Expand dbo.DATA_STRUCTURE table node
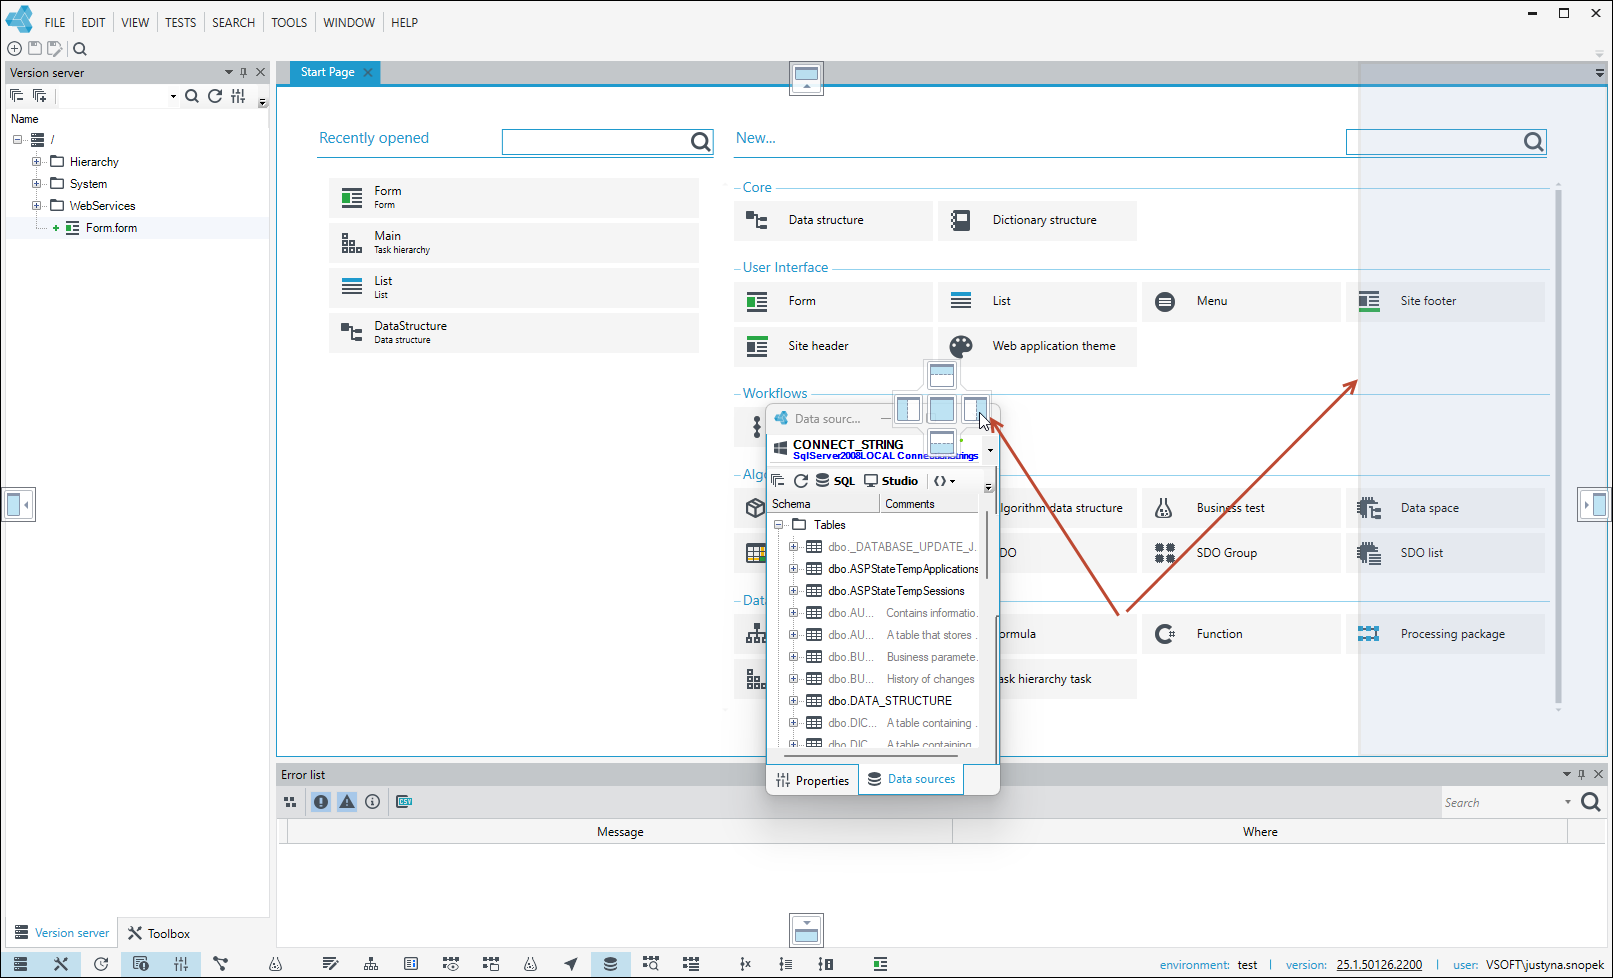This screenshot has height=978, width=1613. point(794,701)
